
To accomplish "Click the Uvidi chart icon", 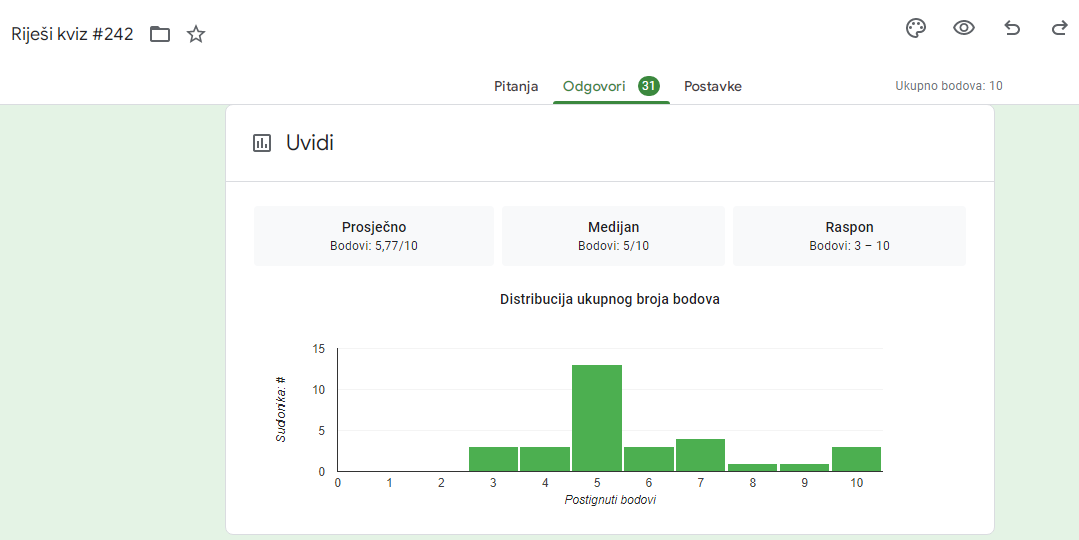I will [262, 143].
